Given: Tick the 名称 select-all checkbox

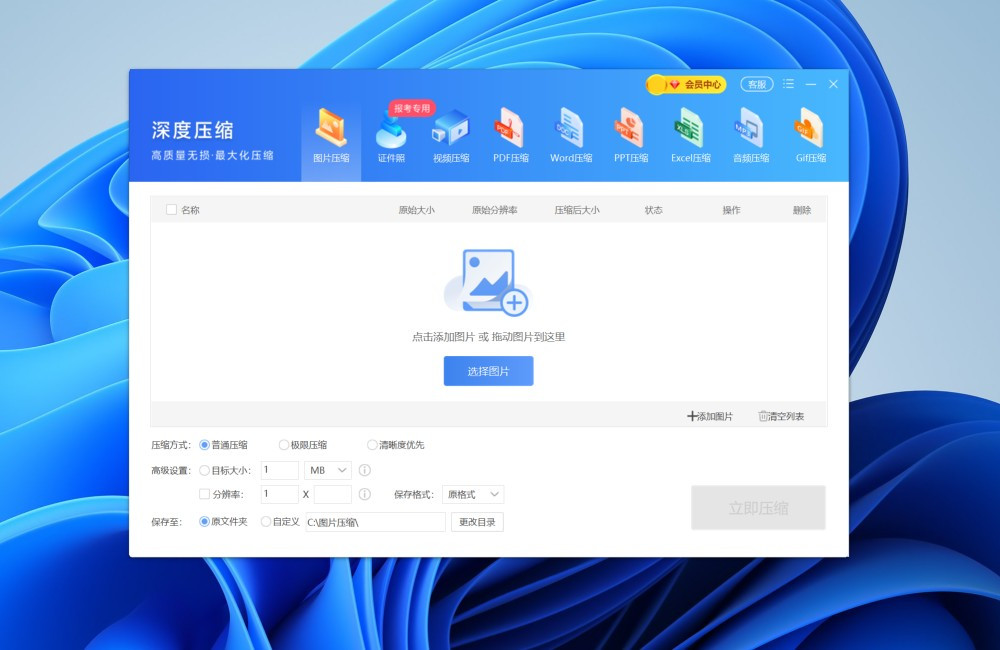Looking at the screenshot, I should click(x=171, y=210).
